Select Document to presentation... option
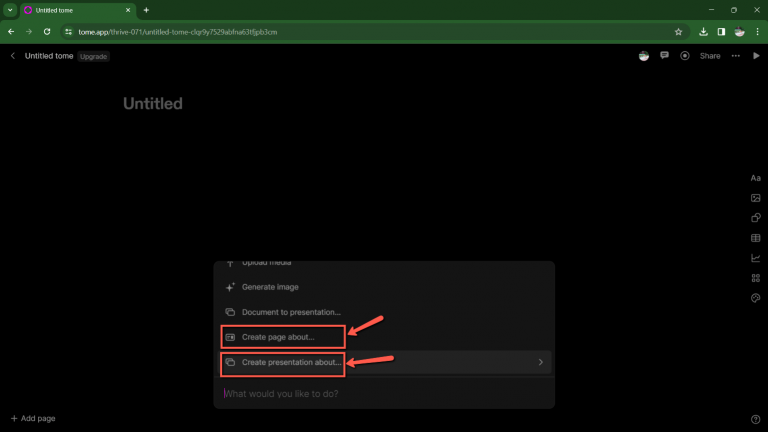The width and height of the screenshot is (768, 432). point(291,312)
